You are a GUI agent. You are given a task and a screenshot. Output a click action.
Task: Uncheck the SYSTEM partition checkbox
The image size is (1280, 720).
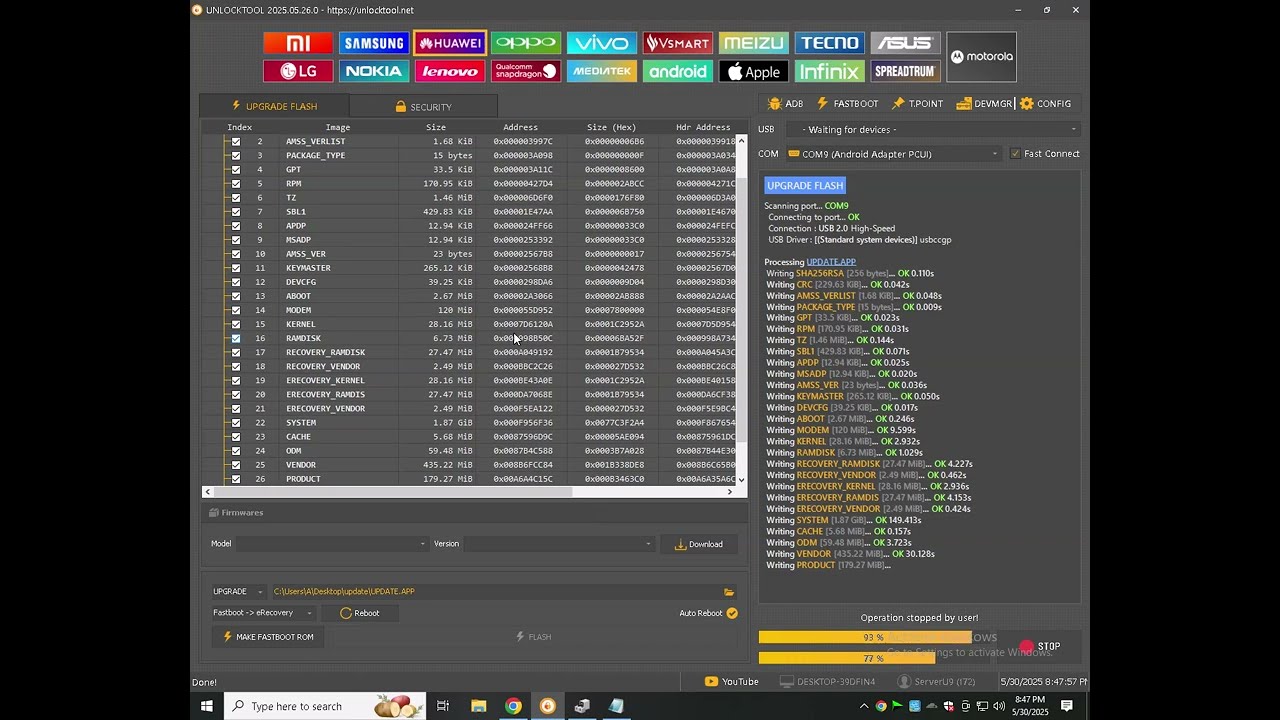236,423
